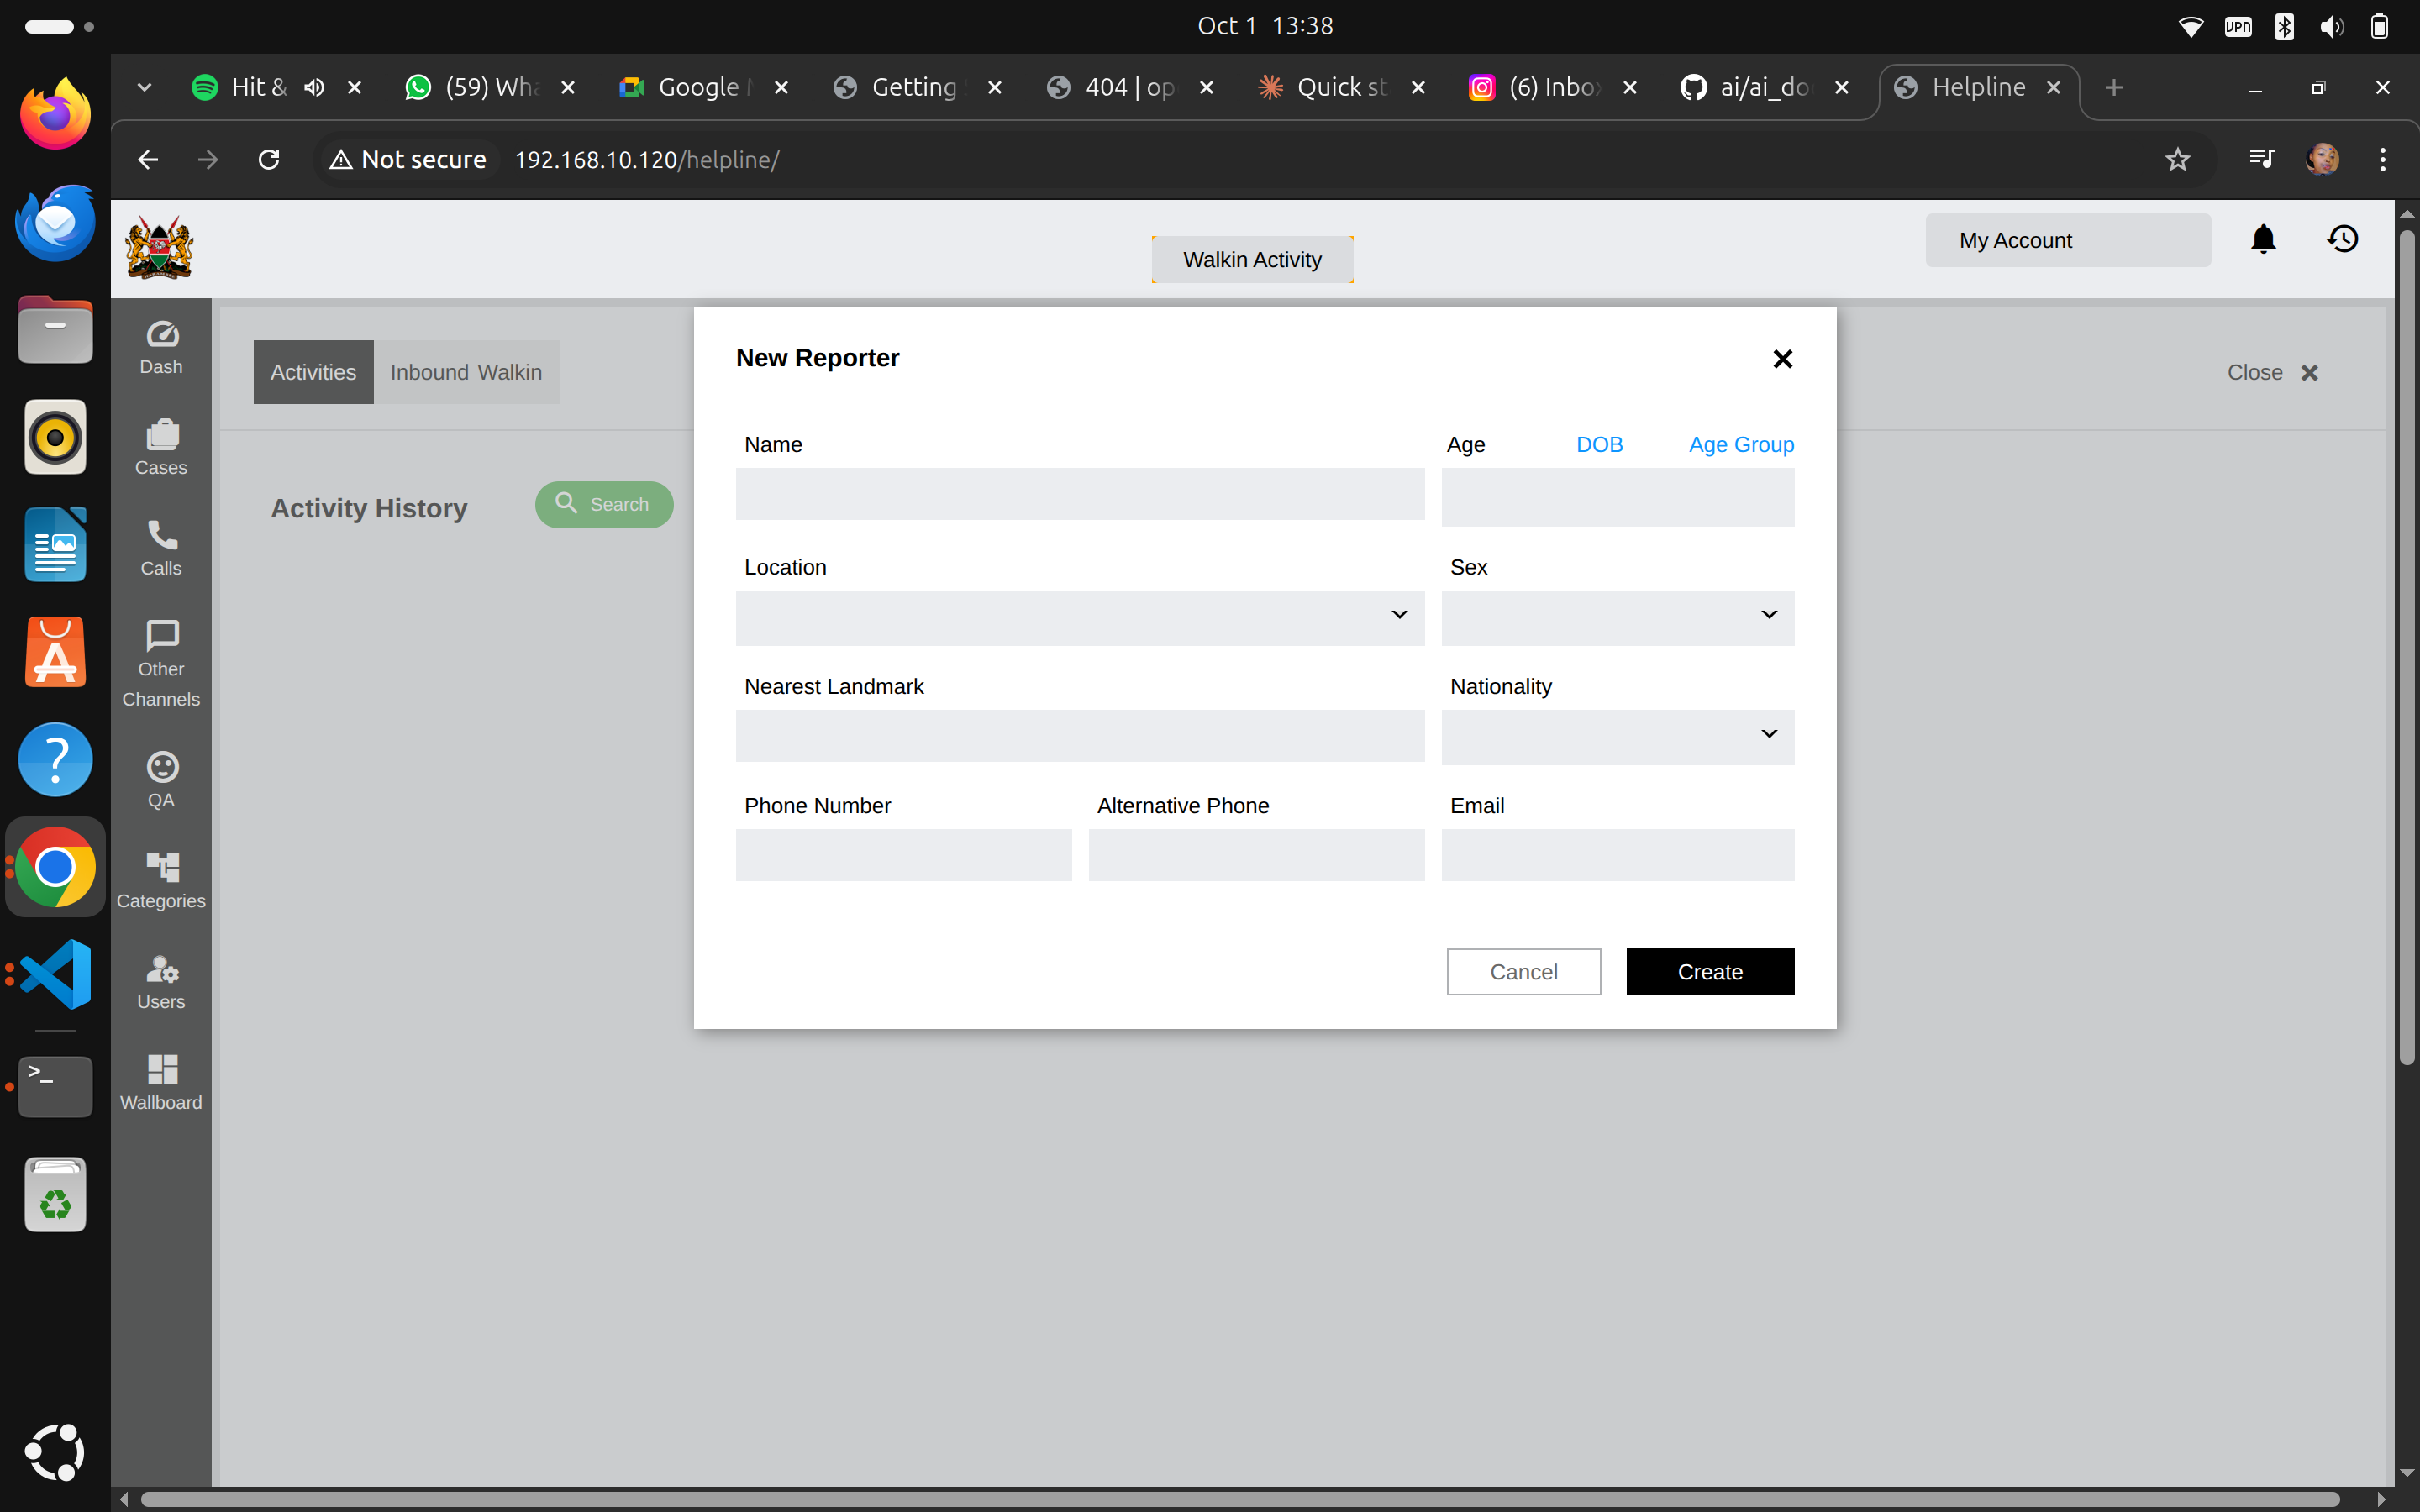Screen dimensions: 2420x1512
Task: Click the Name input field
Action: click(1080, 495)
